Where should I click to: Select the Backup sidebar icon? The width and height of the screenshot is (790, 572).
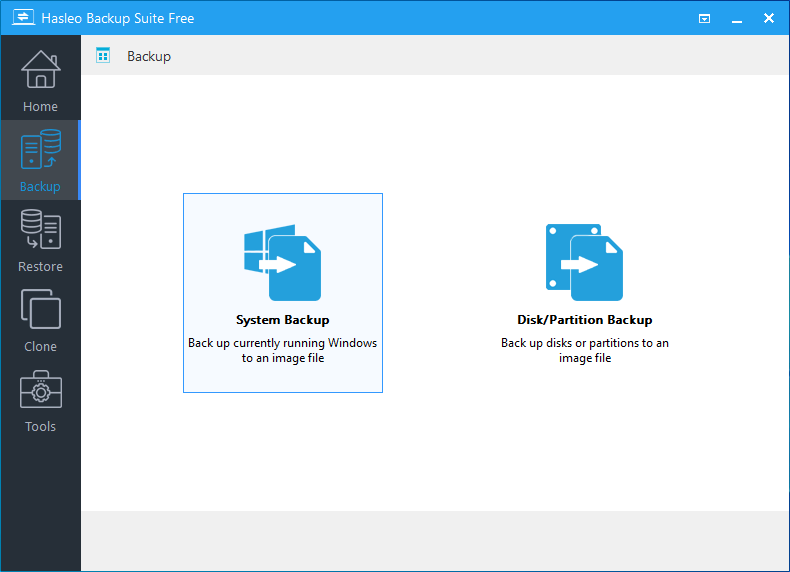pos(40,150)
